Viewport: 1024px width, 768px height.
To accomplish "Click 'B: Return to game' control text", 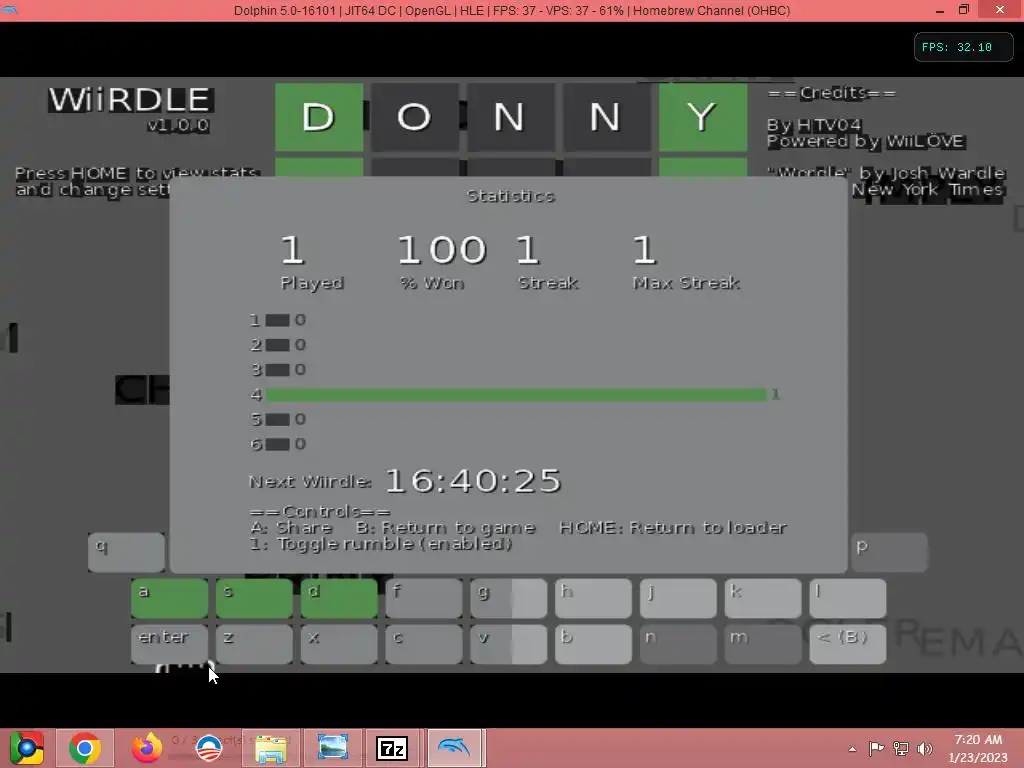I will [x=446, y=528].
